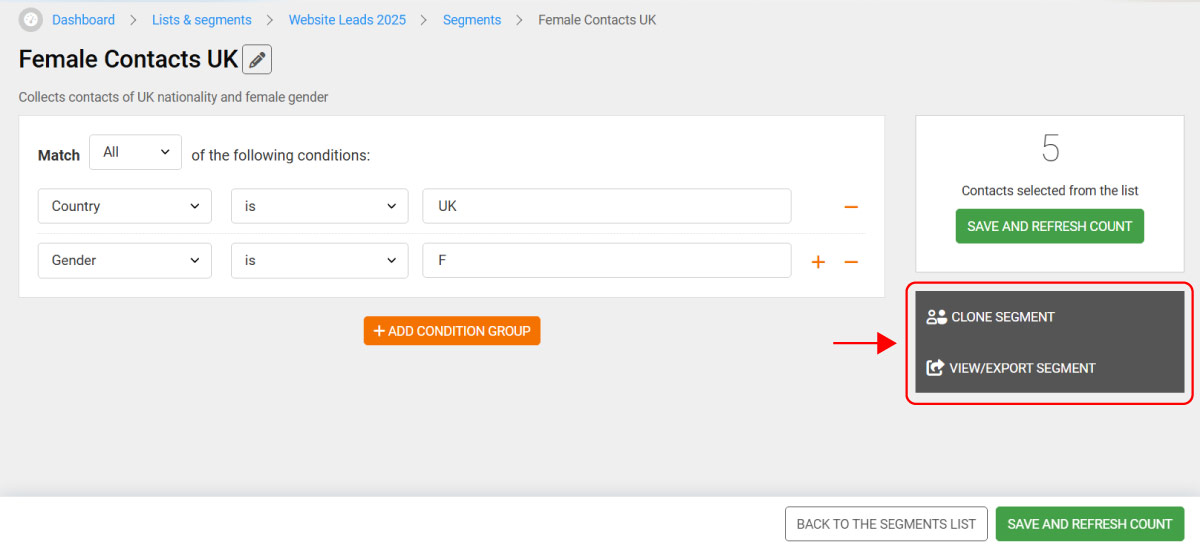
Task: Open Website Leads 2025 breadcrumb link
Action: point(346,20)
